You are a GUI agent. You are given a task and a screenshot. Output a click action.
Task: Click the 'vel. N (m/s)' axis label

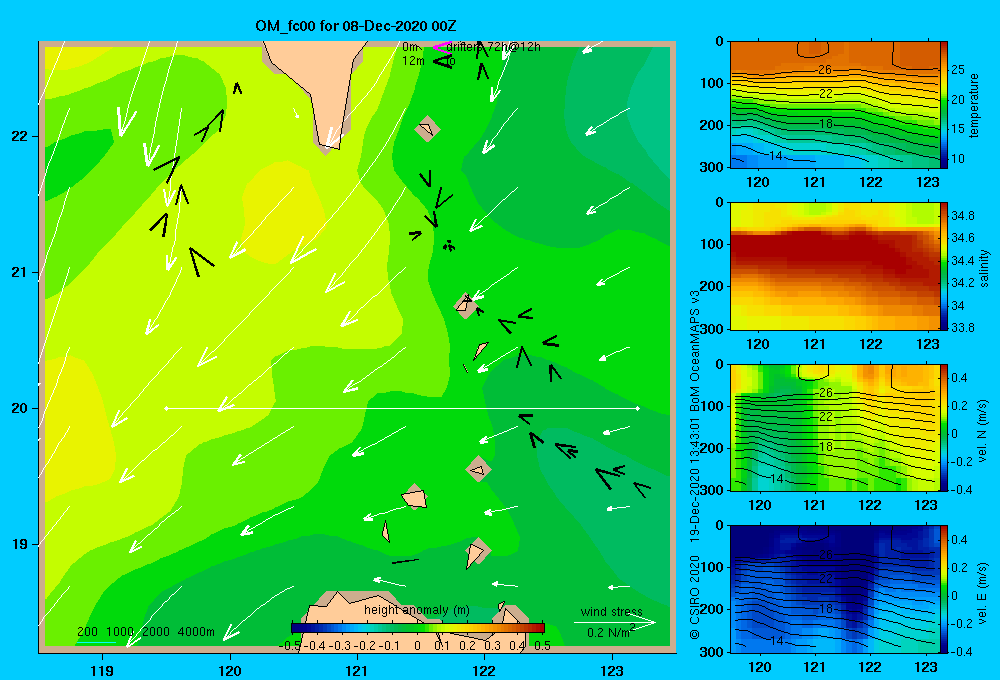click(983, 431)
